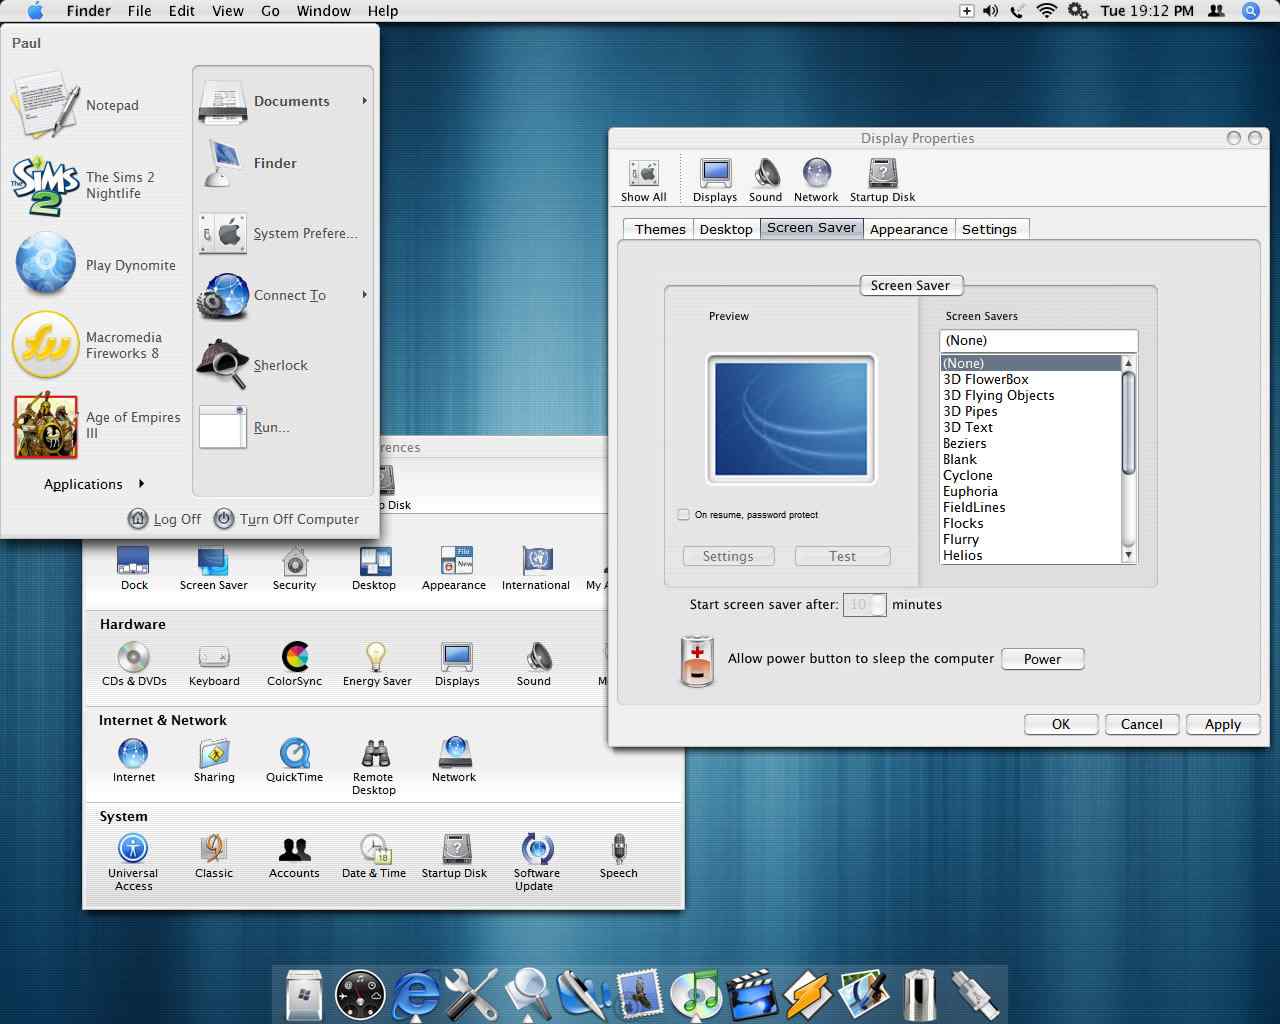Switch to the Themes tab
Image resolution: width=1280 pixels, height=1024 pixels.
coord(660,229)
